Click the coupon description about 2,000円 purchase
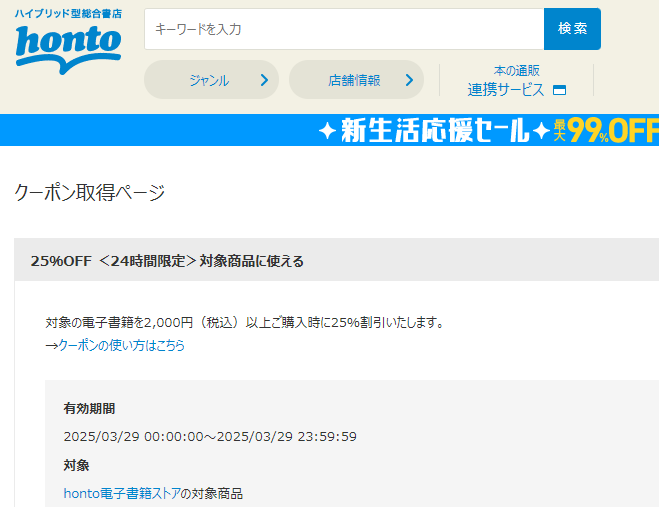Image resolution: width=659 pixels, height=507 pixels. point(245,322)
